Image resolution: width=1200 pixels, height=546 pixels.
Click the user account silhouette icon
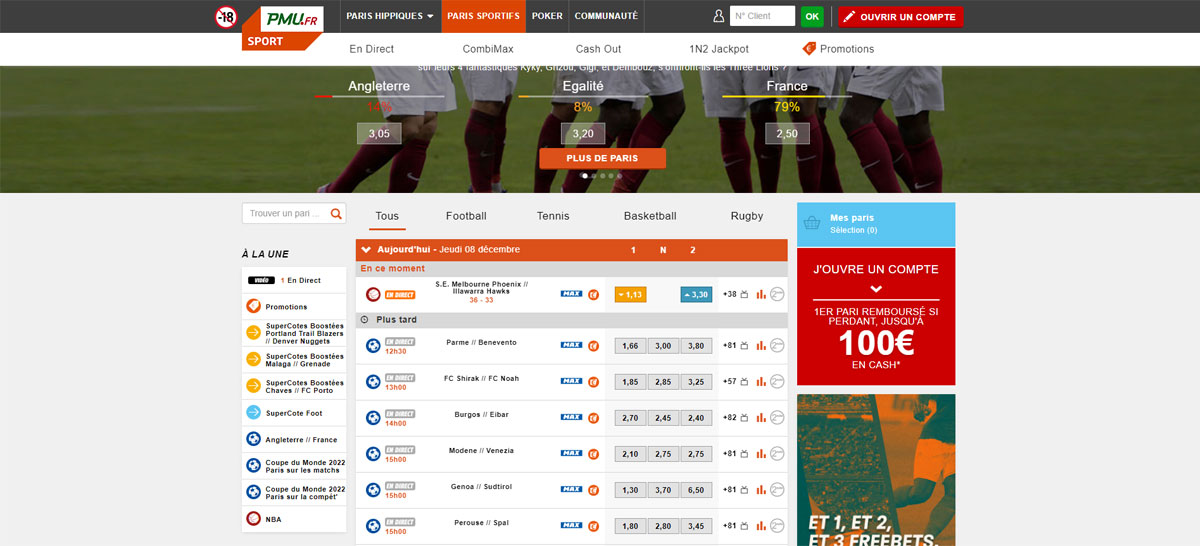click(718, 16)
